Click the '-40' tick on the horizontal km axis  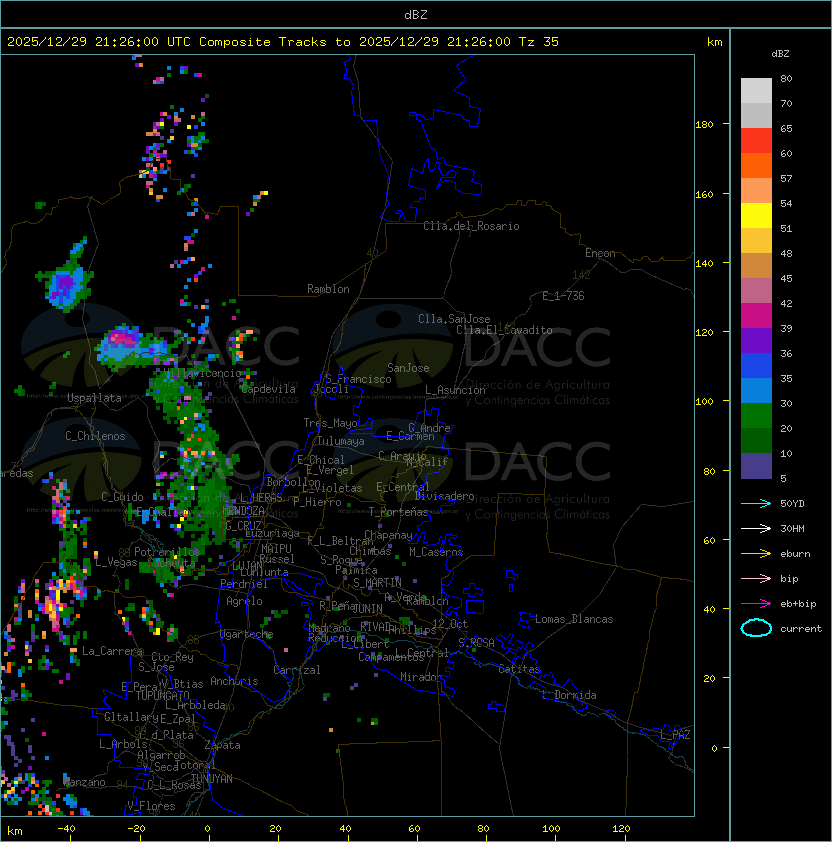coord(66,829)
